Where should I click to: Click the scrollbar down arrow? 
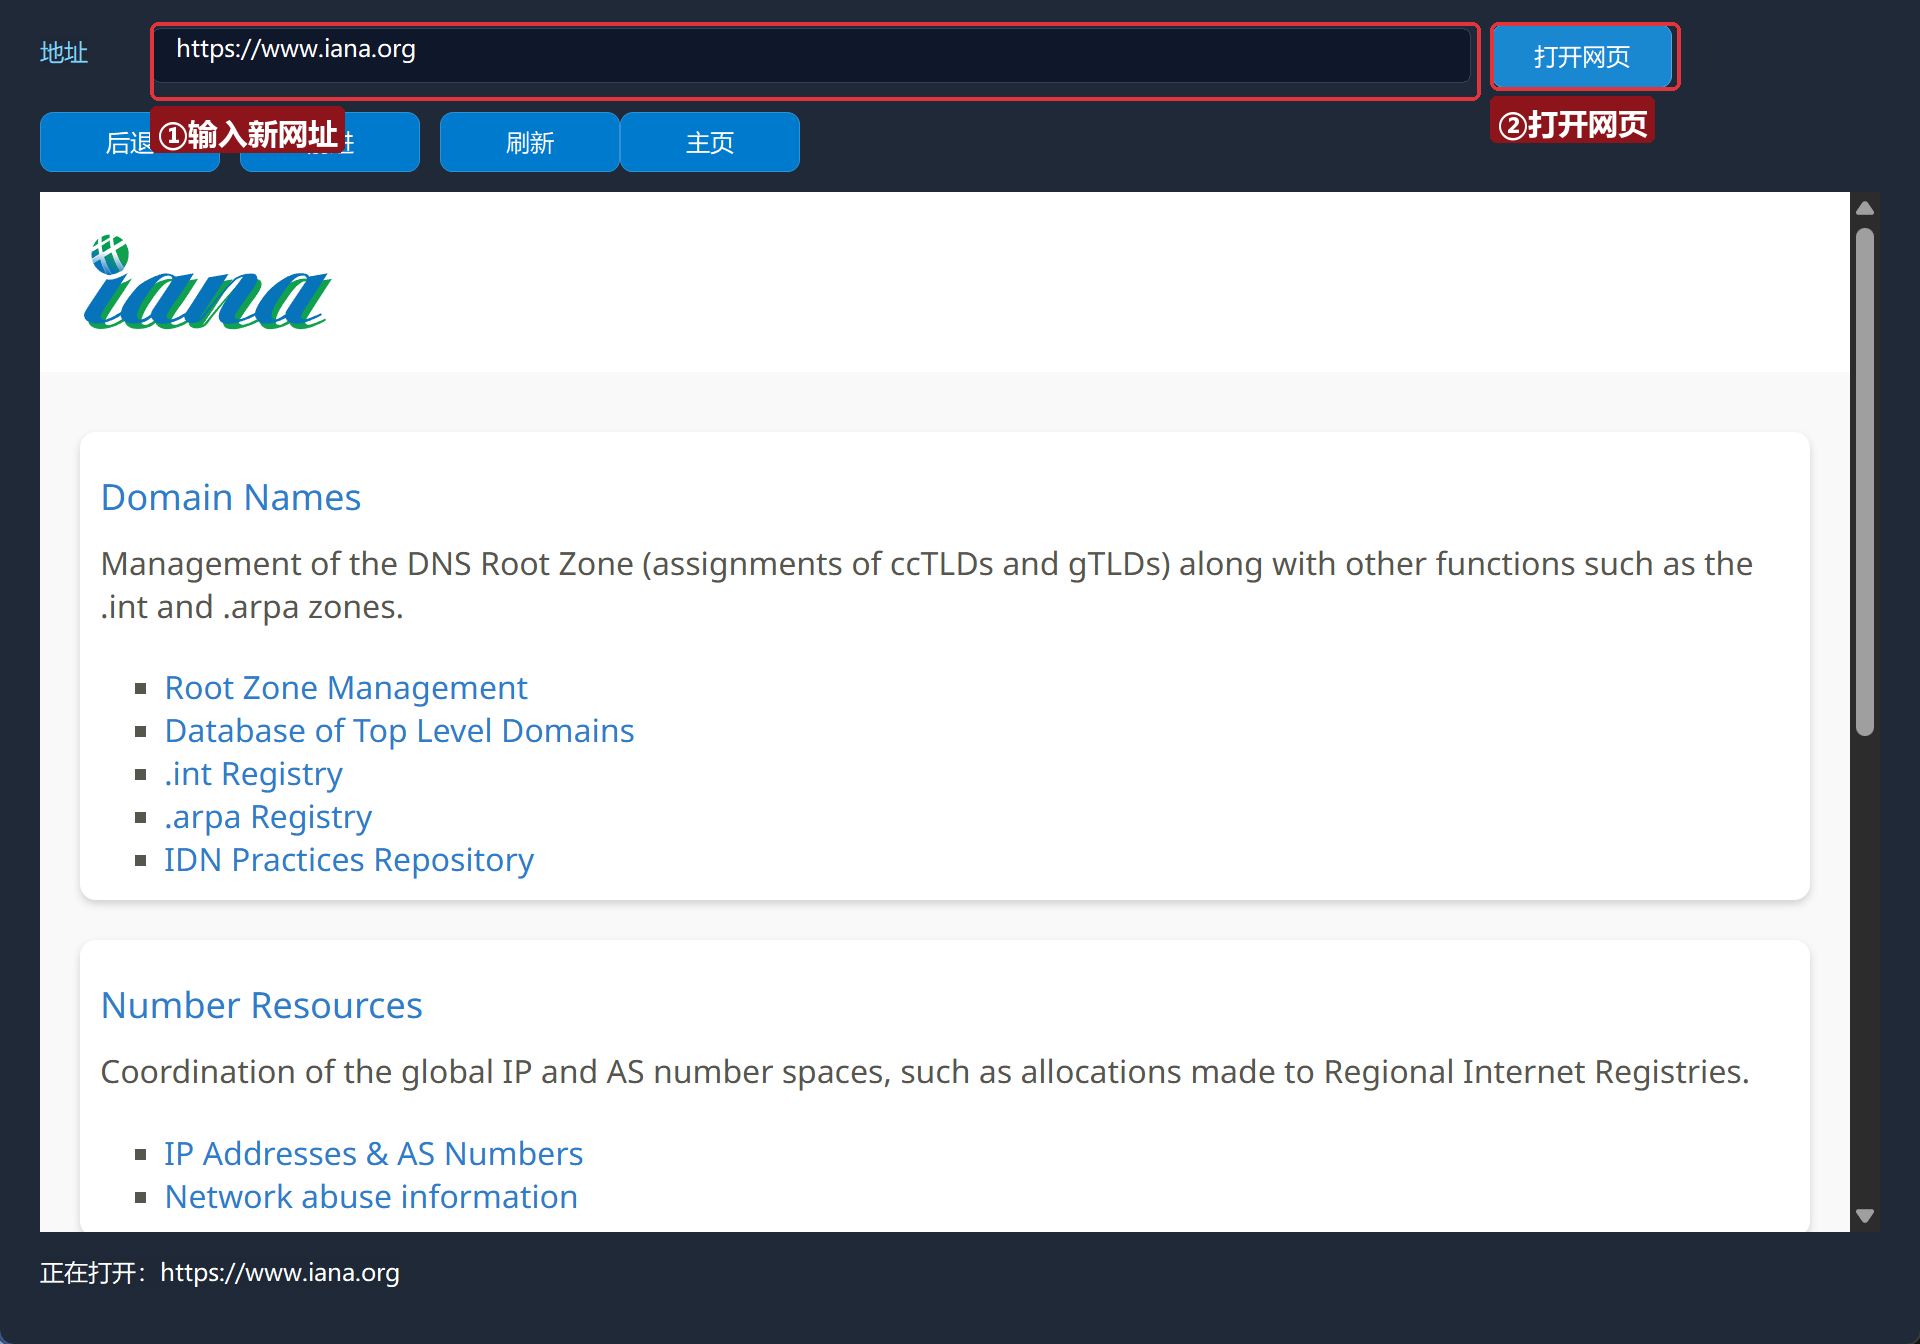pos(1865,1216)
